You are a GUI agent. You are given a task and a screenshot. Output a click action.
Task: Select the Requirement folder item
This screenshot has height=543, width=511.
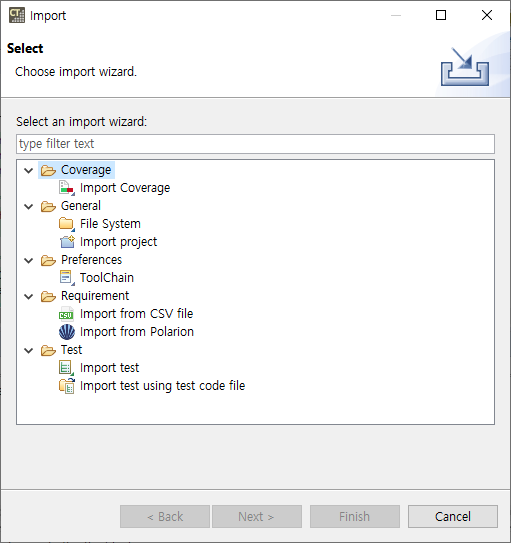pyautogui.click(x=85, y=296)
